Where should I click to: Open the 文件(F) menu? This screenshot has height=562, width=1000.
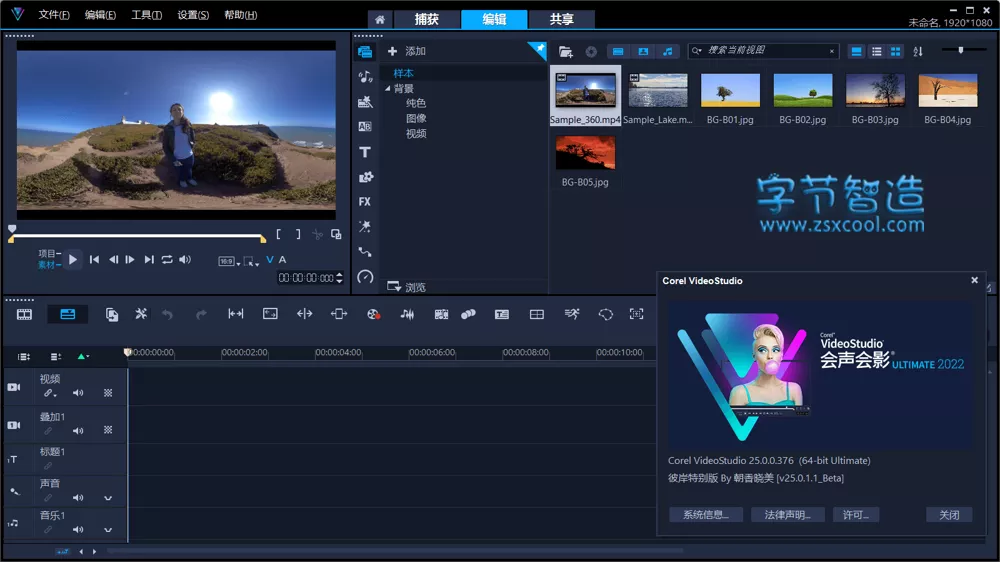click(54, 15)
